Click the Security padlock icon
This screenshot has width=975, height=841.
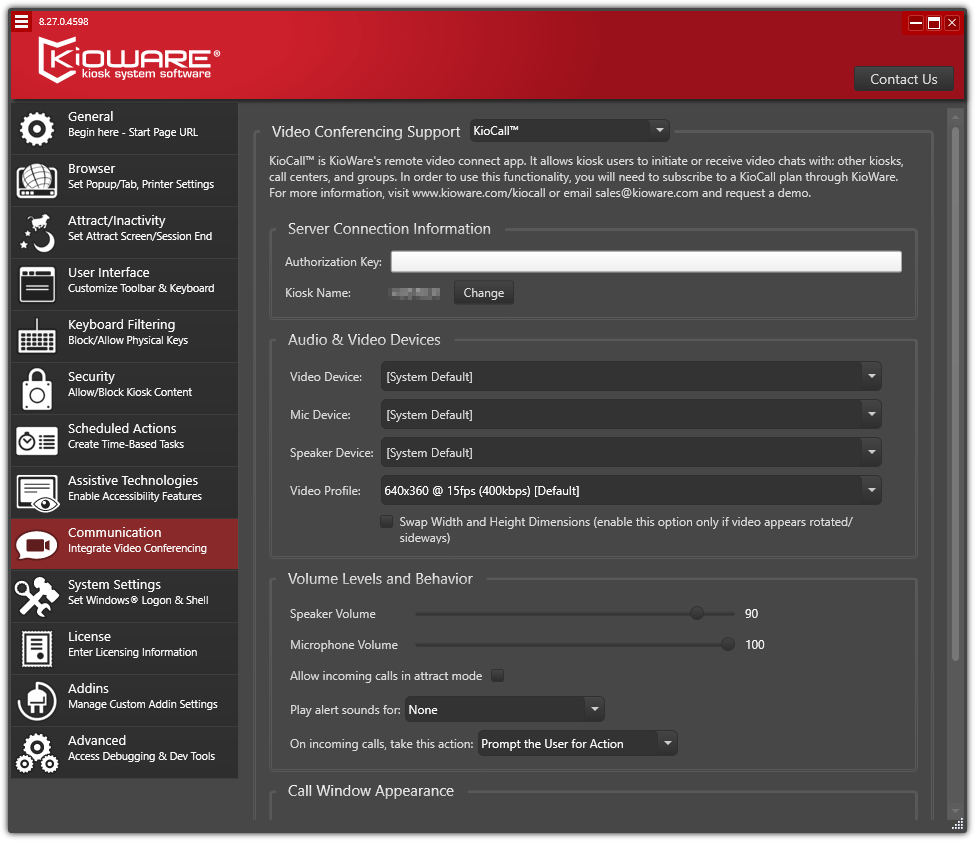point(37,389)
